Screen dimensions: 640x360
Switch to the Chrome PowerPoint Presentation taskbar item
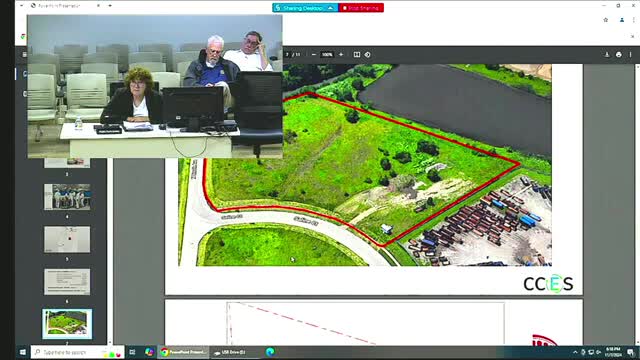click(183, 352)
